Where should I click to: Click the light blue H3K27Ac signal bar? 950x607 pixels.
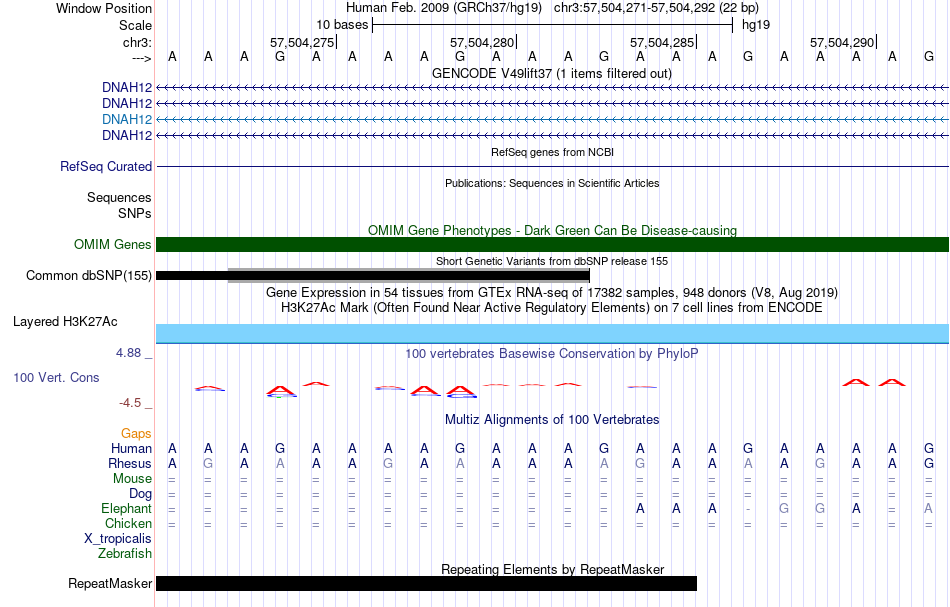[x=552, y=334]
